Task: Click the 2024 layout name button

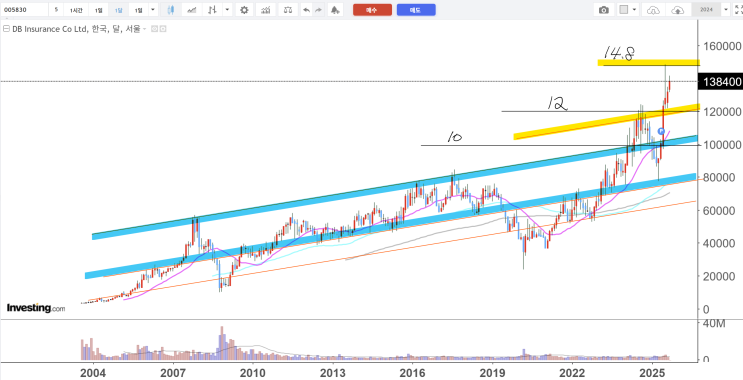Action: [707, 10]
